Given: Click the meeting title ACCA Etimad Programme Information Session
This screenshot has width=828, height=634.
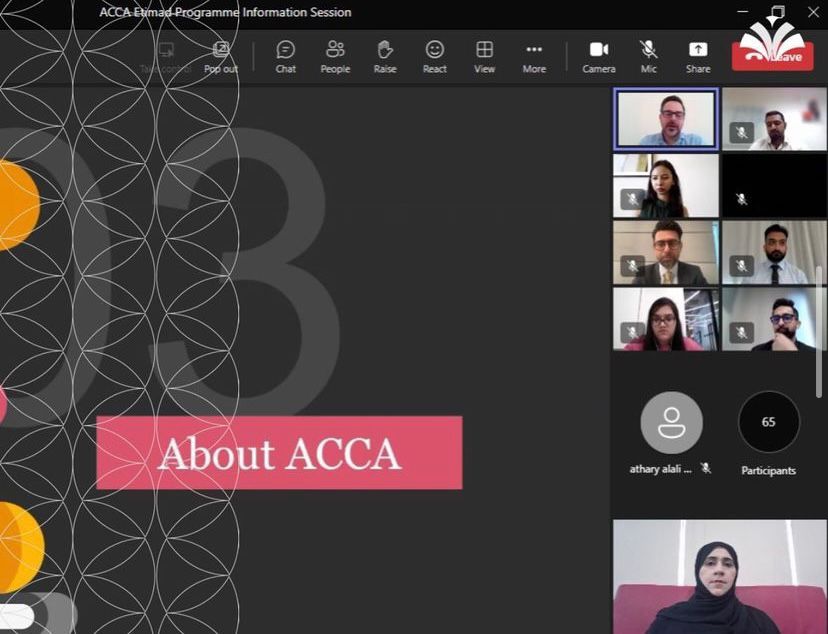Looking at the screenshot, I should tap(225, 12).
